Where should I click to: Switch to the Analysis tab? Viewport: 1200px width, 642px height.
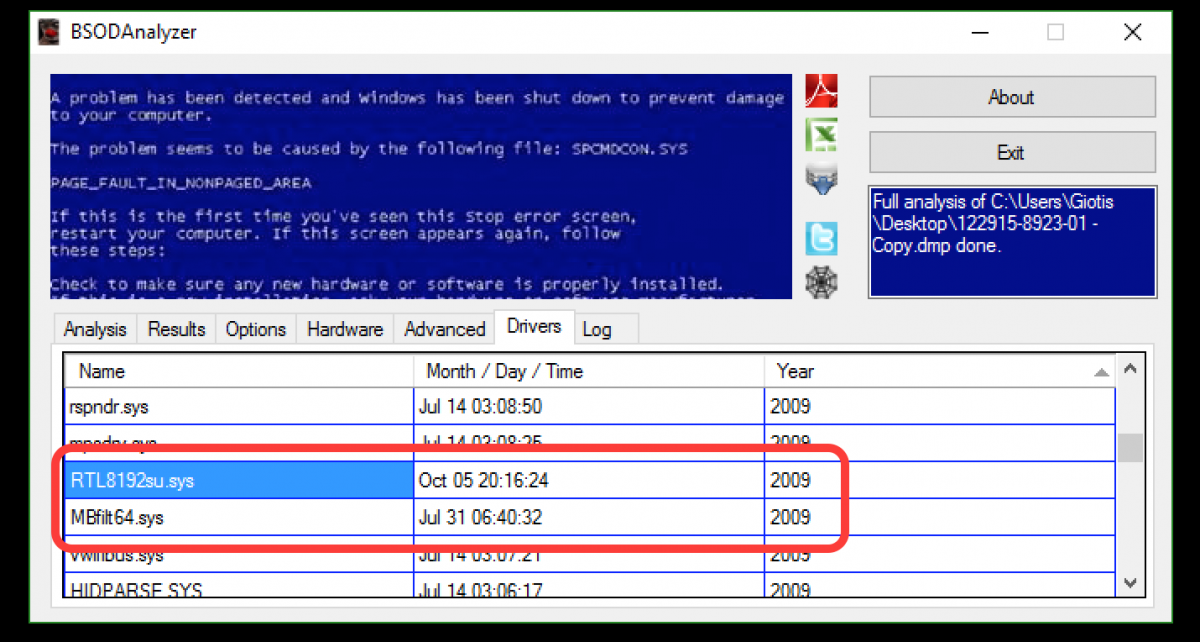pos(95,329)
